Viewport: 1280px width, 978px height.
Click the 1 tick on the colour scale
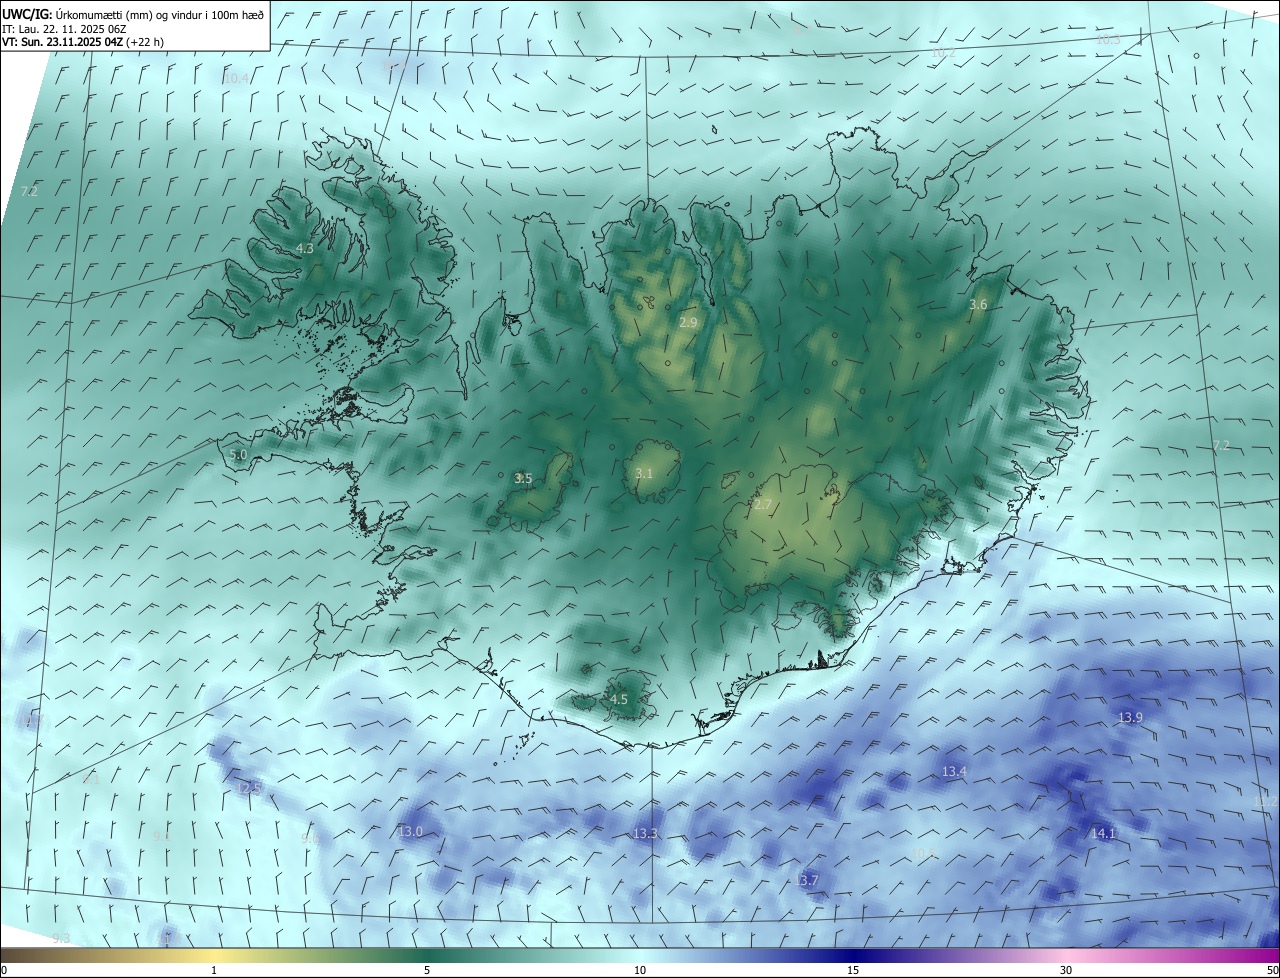pos(214,970)
